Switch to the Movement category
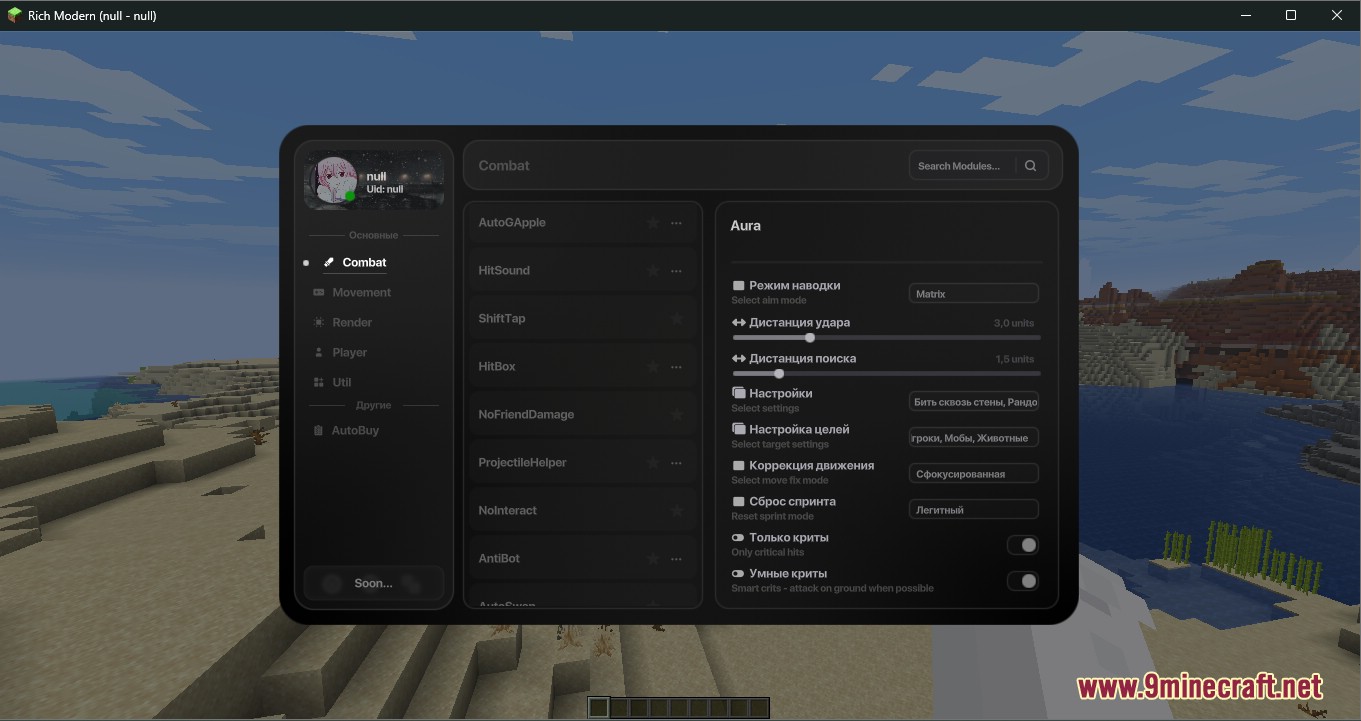 361,293
